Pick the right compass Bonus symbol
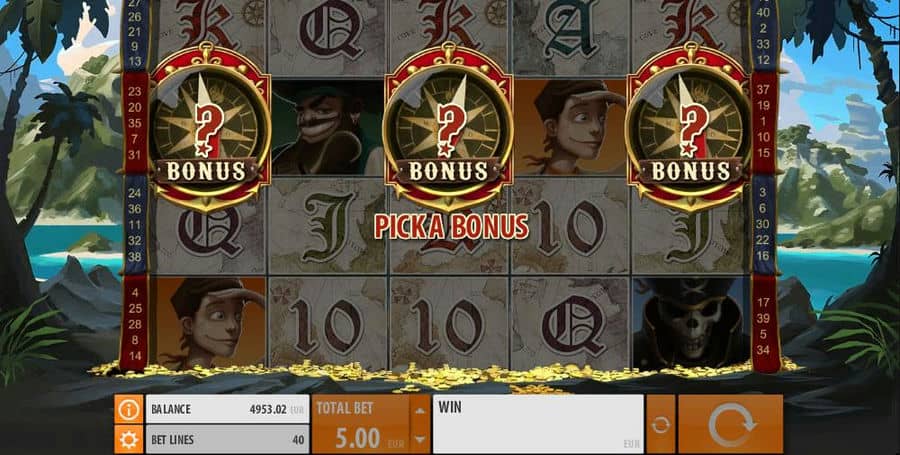This screenshot has height=455, width=900. click(x=688, y=127)
